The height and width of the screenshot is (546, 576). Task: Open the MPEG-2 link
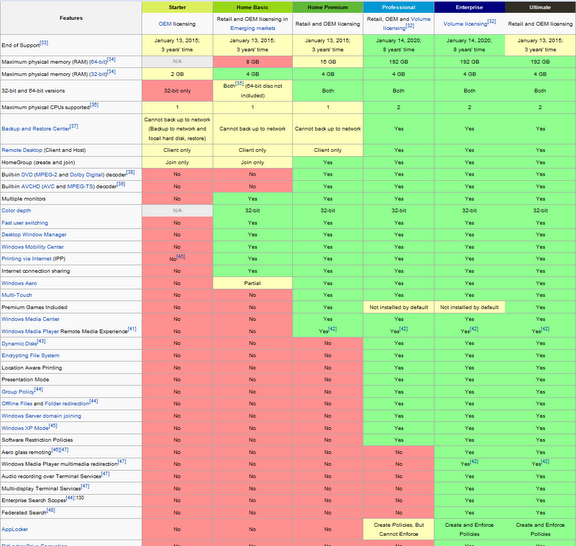click(46, 175)
